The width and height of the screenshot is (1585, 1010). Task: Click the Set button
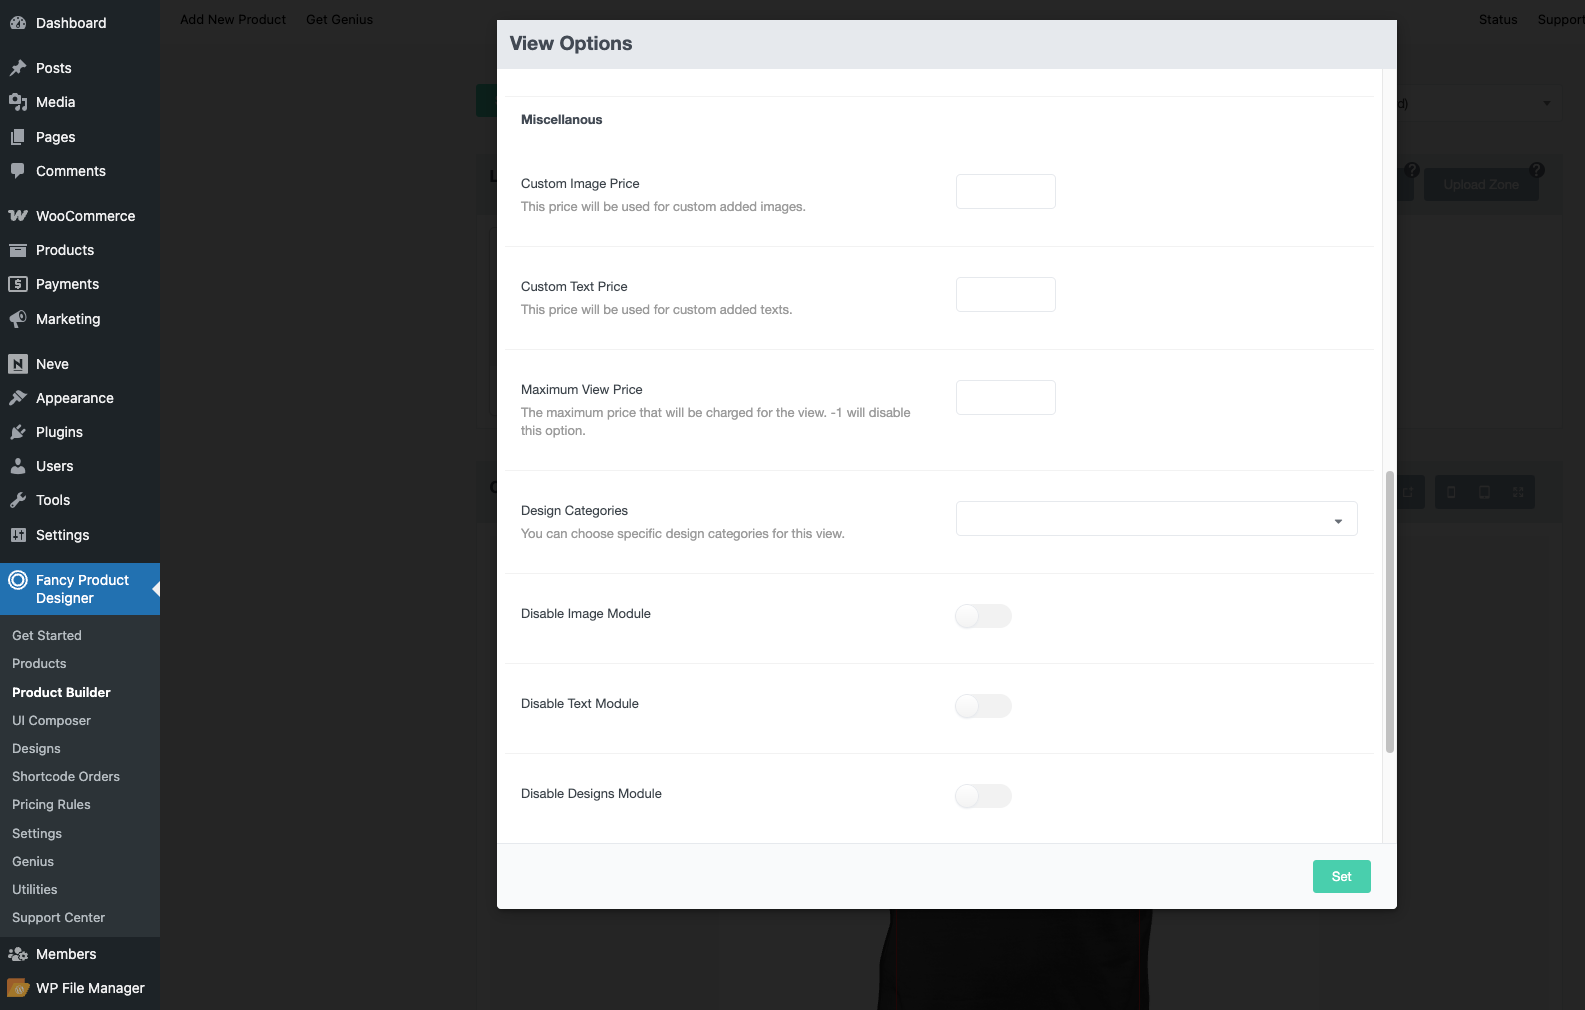(1341, 876)
